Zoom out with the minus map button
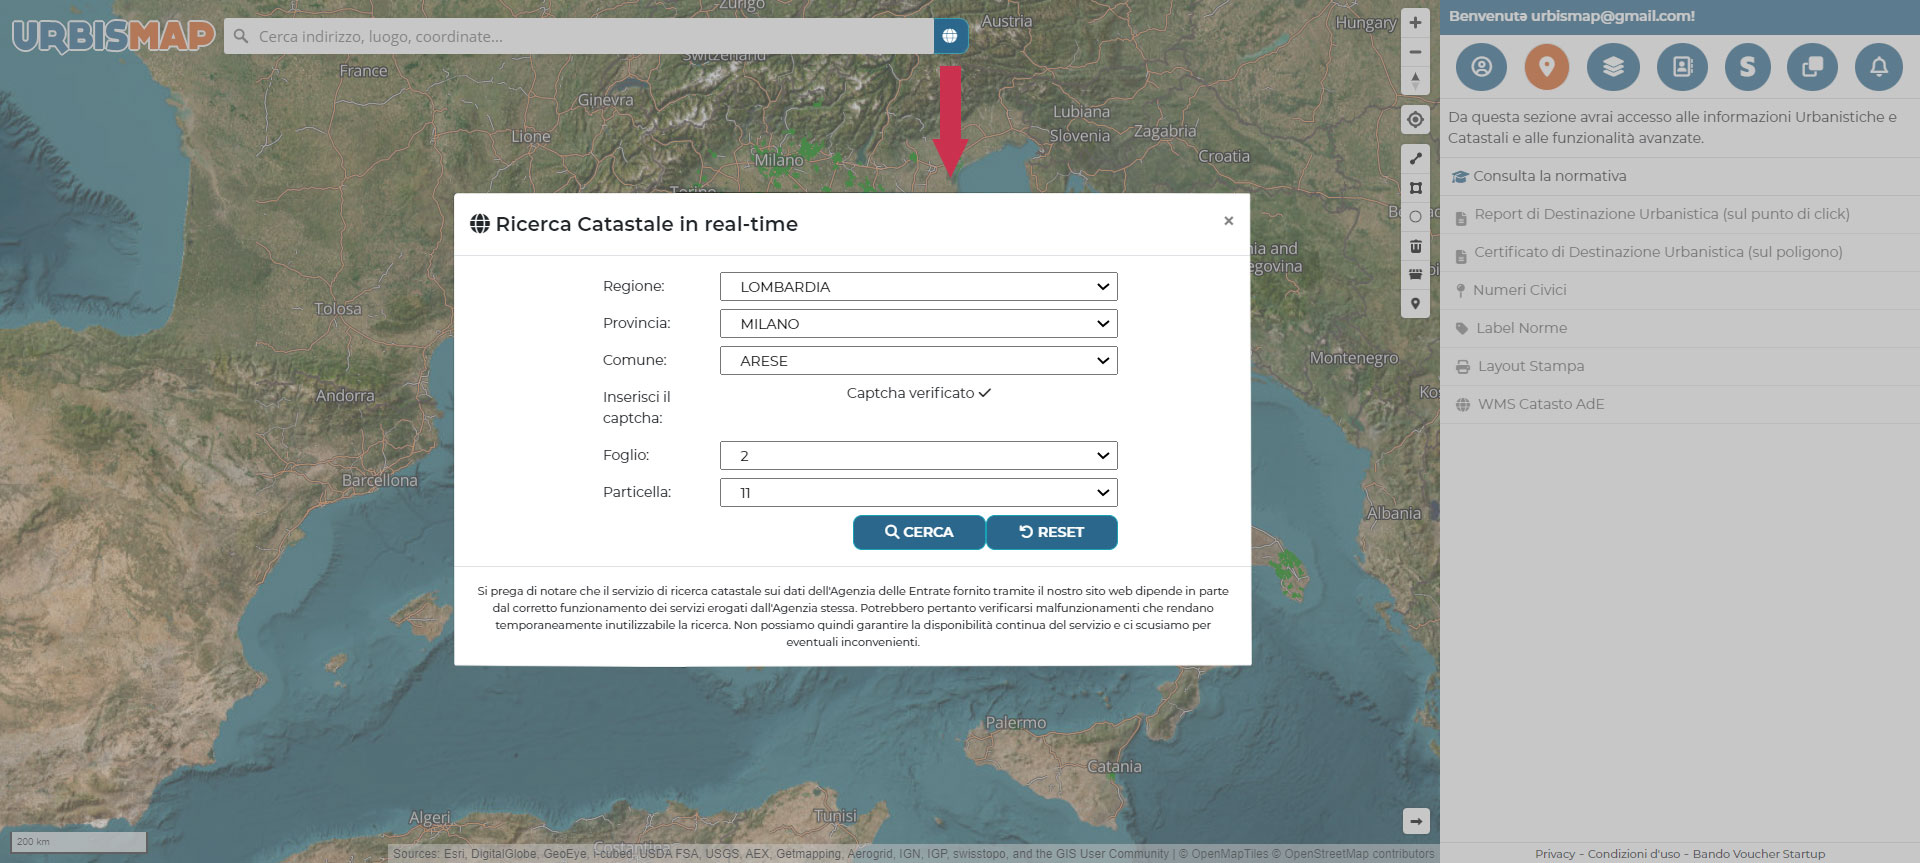Viewport: 1920px width, 863px height. point(1415,51)
